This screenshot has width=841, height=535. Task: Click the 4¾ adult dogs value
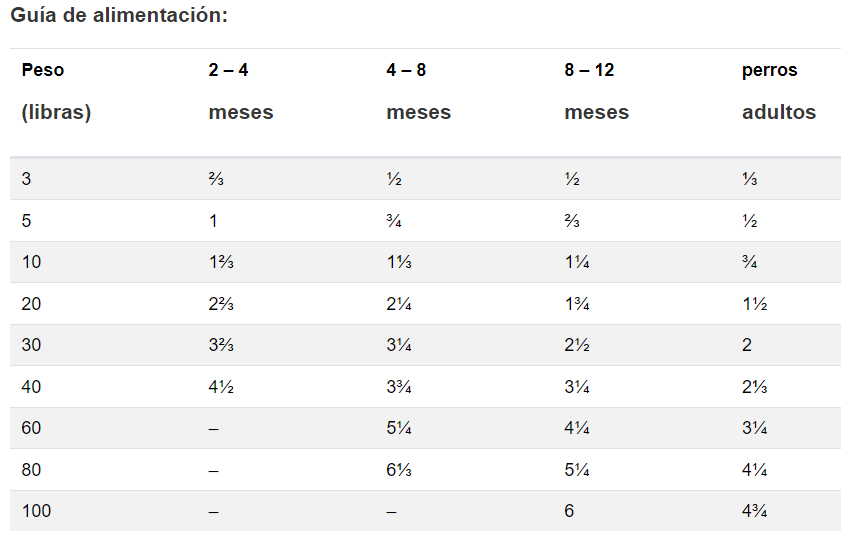(x=755, y=511)
